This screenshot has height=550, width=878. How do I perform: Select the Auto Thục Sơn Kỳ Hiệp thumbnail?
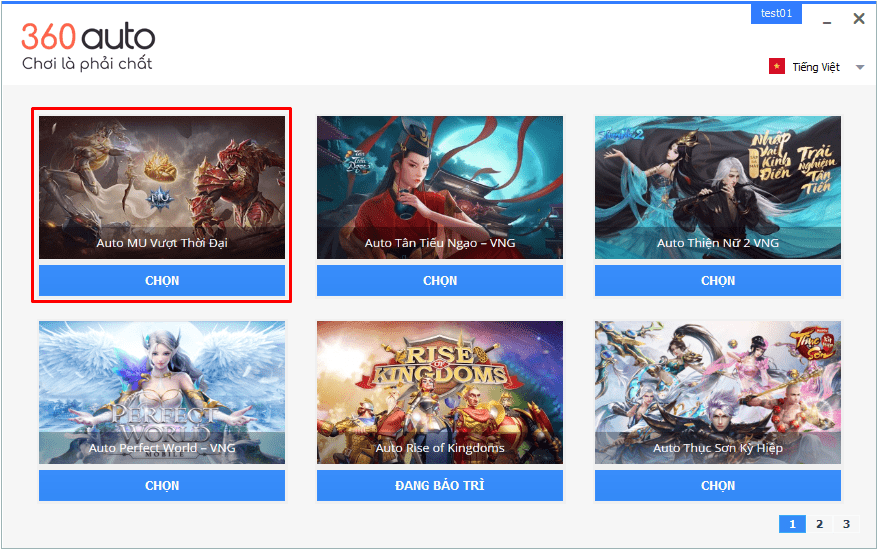click(x=718, y=392)
